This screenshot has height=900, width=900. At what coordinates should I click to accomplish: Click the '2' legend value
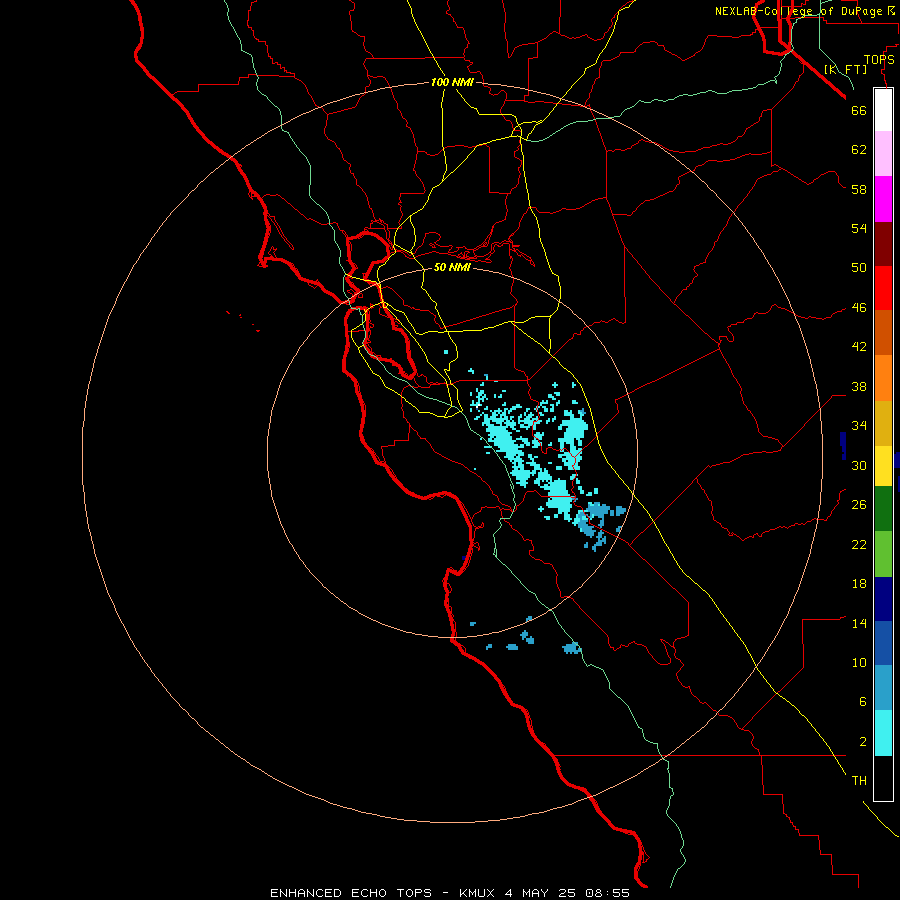click(x=863, y=742)
